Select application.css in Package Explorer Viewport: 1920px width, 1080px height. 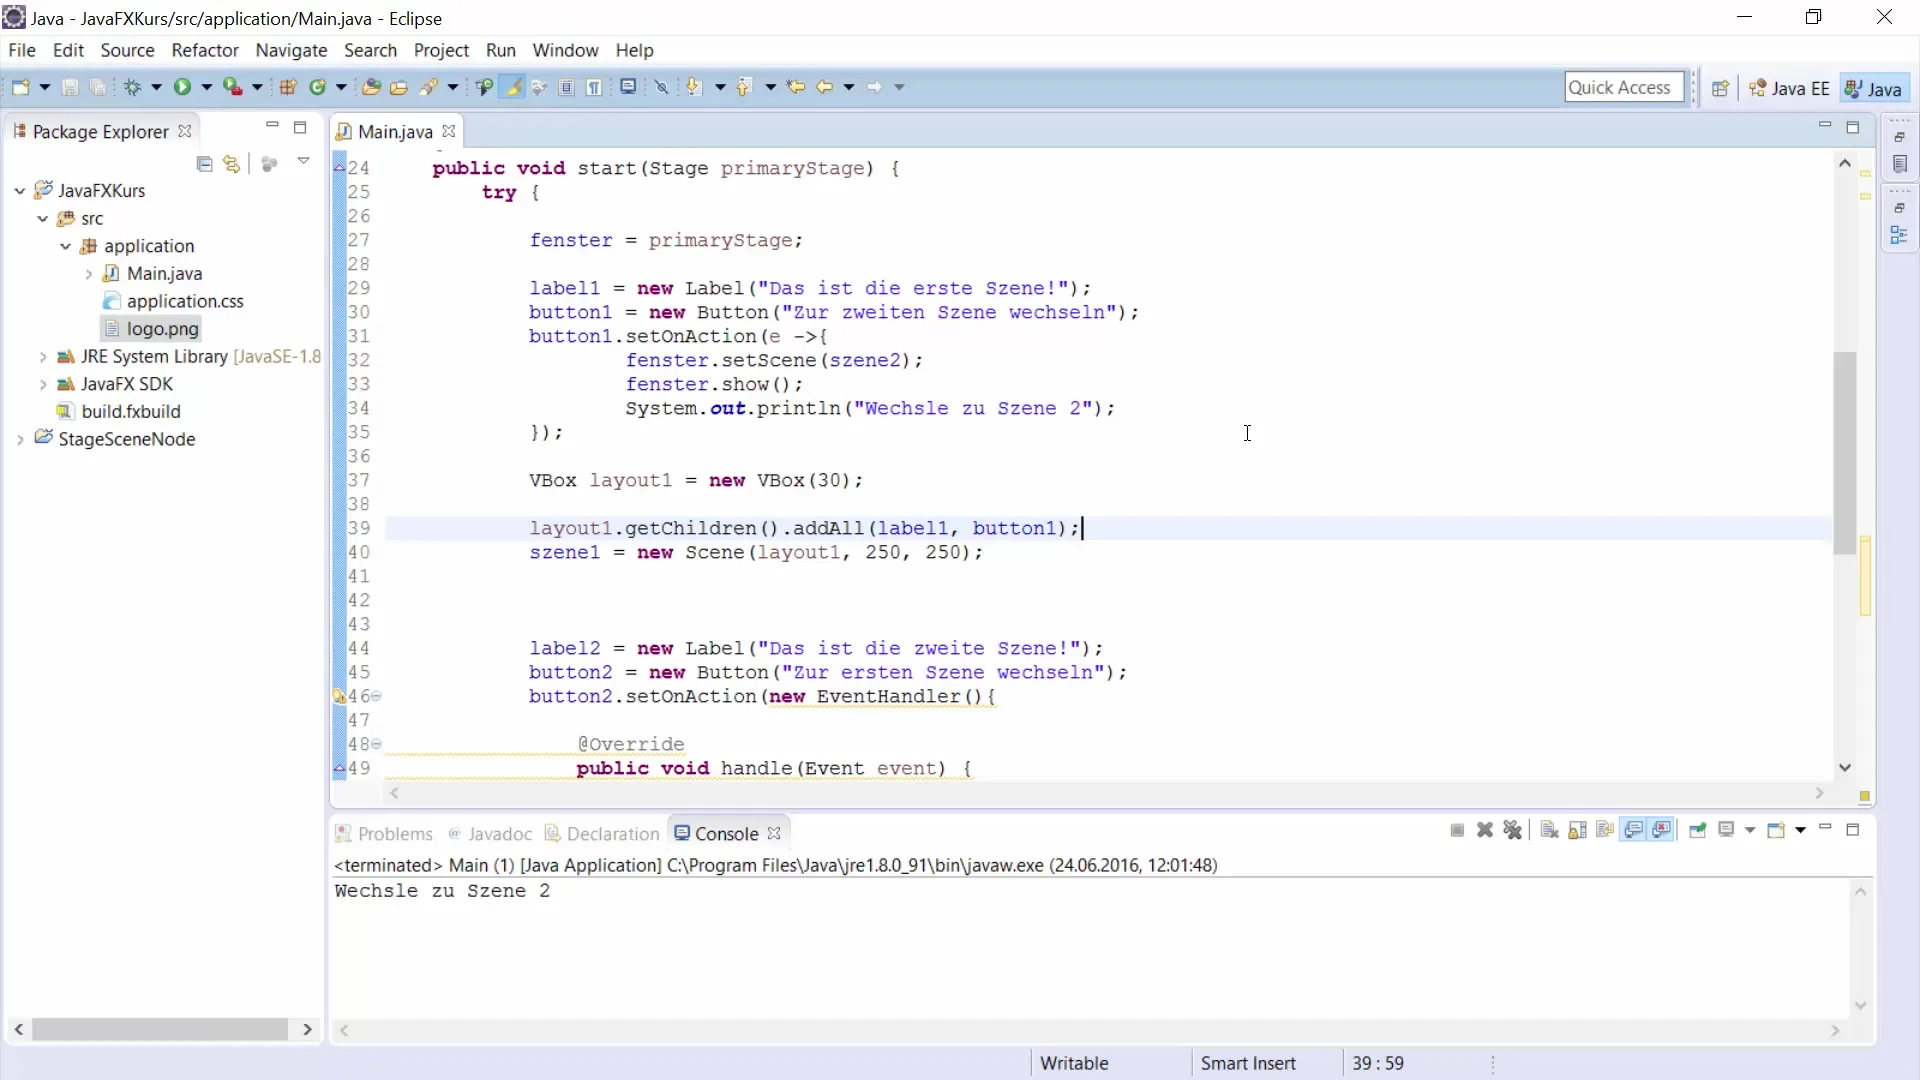coord(173,301)
